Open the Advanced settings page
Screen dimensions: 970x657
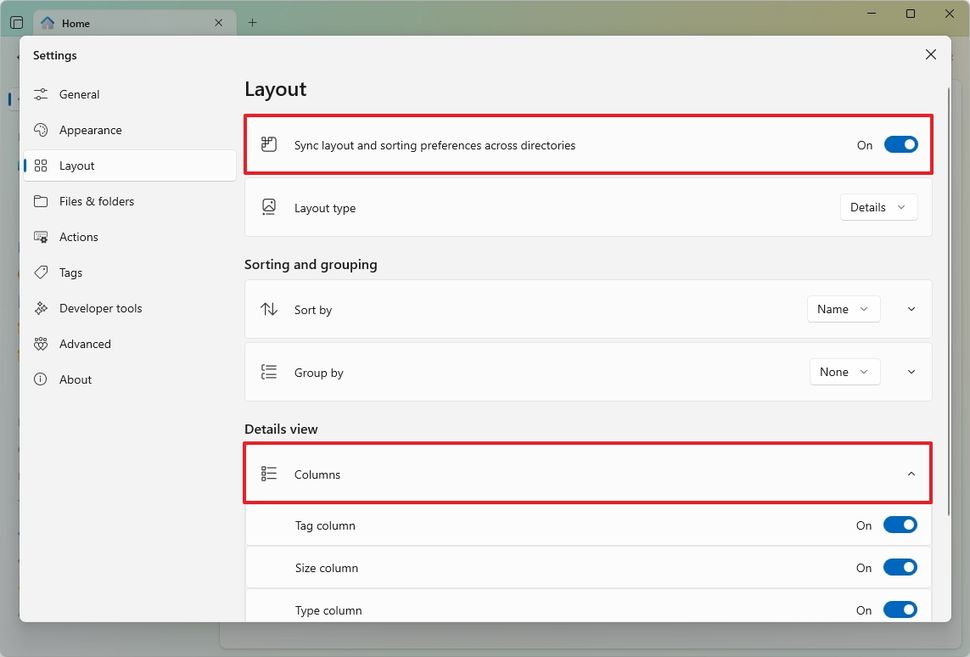pyautogui.click(x=40, y=343)
